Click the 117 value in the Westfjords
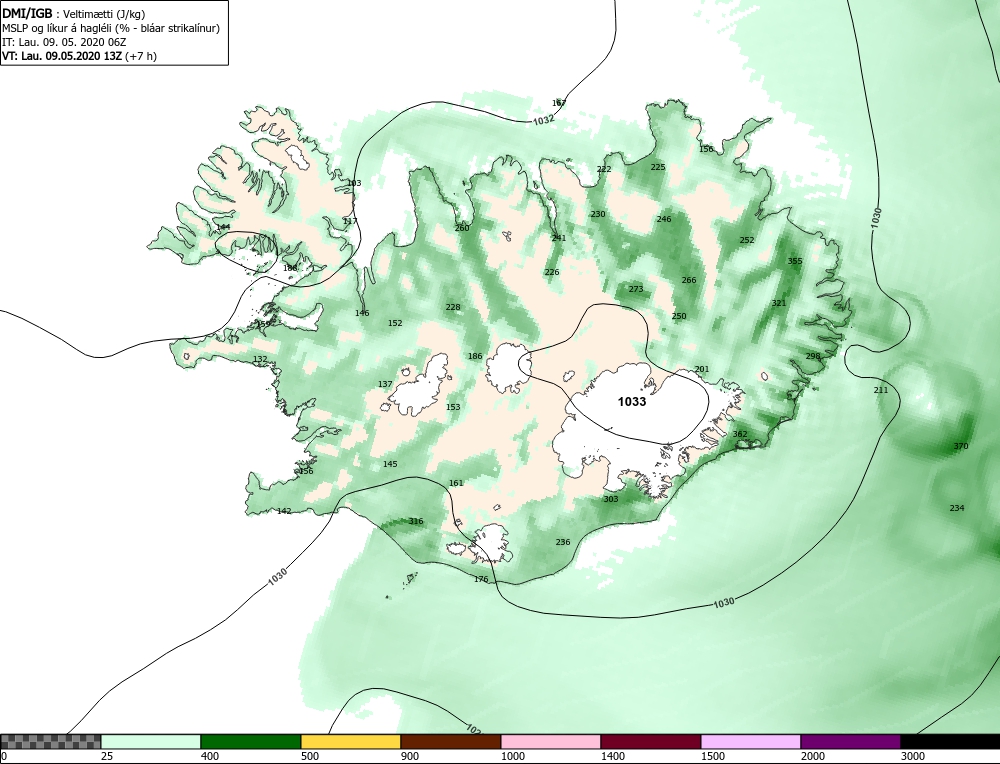This screenshot has height=764, width=1000. tap(350, 221)
